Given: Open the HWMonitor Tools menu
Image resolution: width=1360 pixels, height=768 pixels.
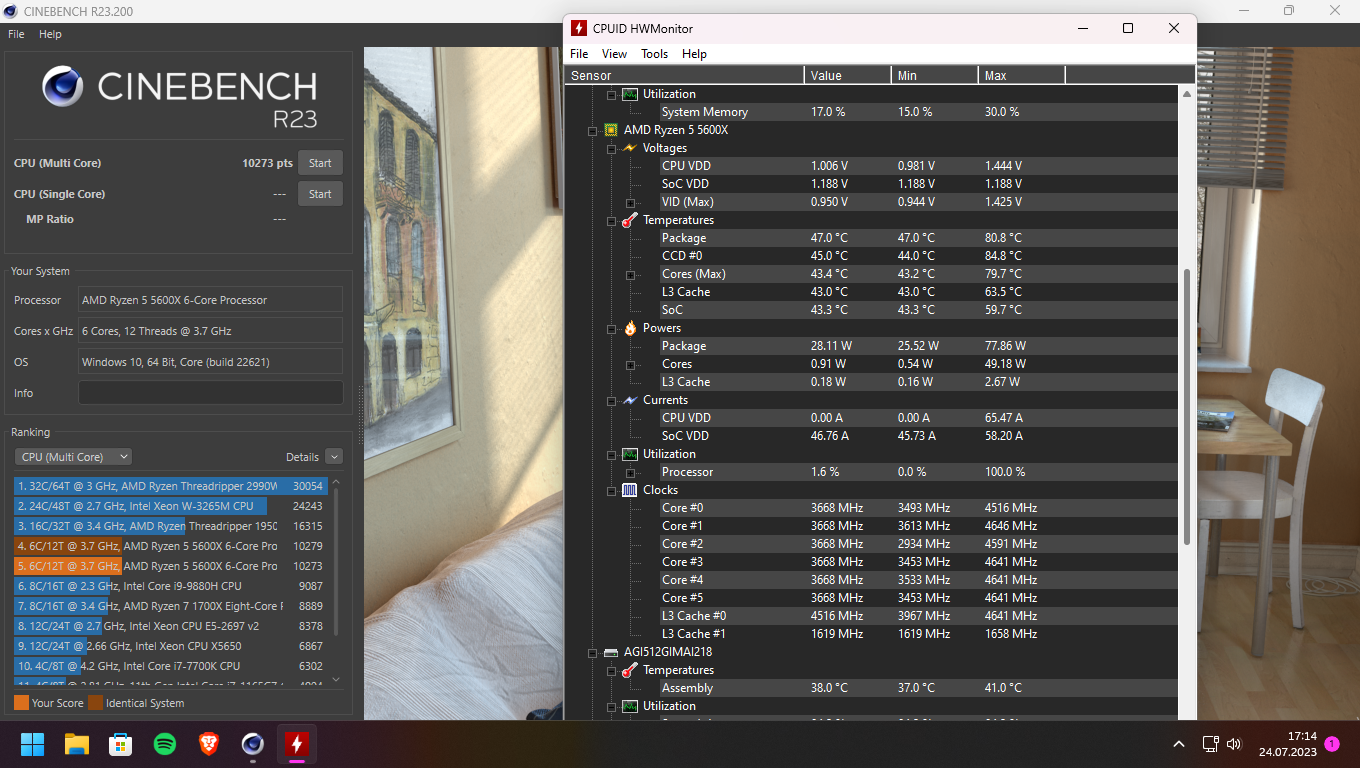Looking at the screenshot, I should 654,54.
